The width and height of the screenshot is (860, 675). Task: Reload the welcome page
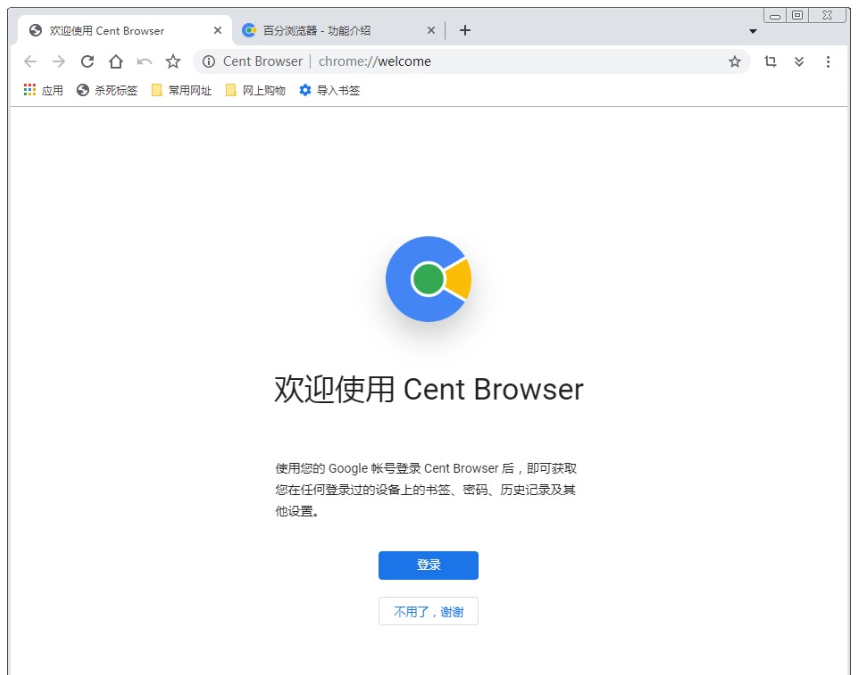[87, 61]
